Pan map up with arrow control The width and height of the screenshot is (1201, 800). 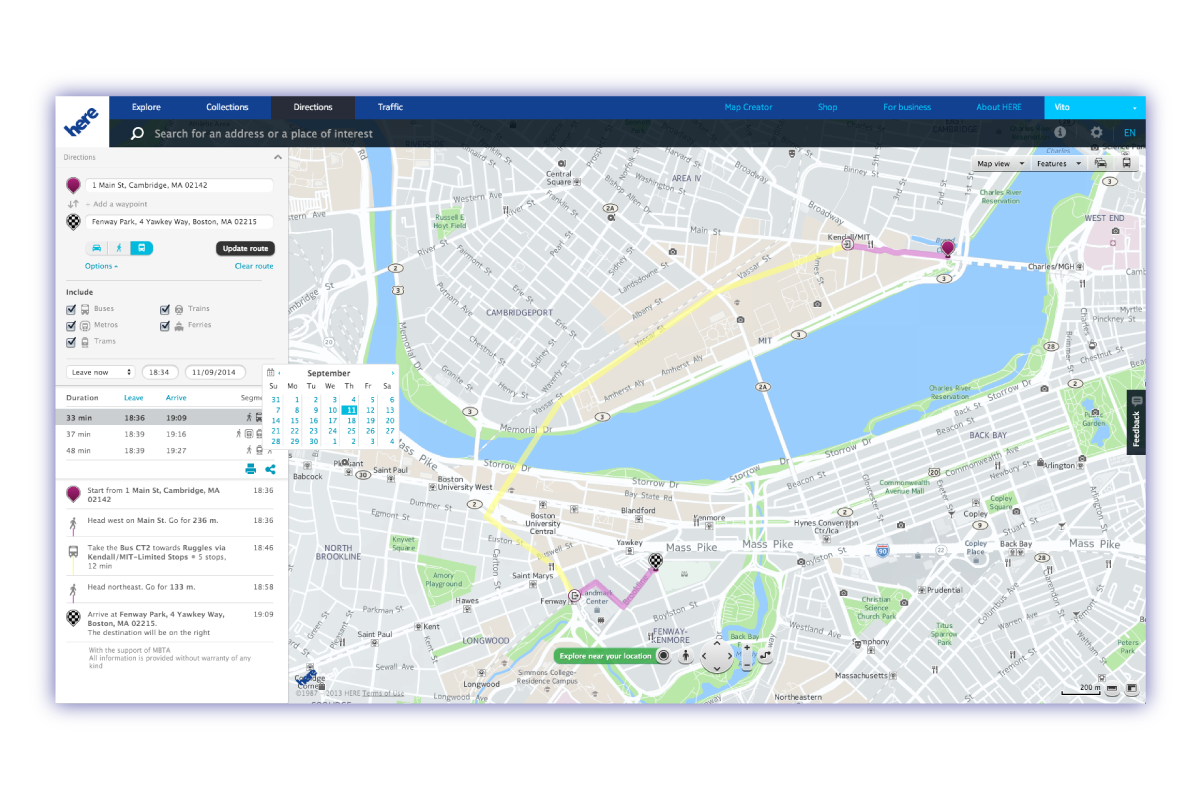tap(717, 642)
